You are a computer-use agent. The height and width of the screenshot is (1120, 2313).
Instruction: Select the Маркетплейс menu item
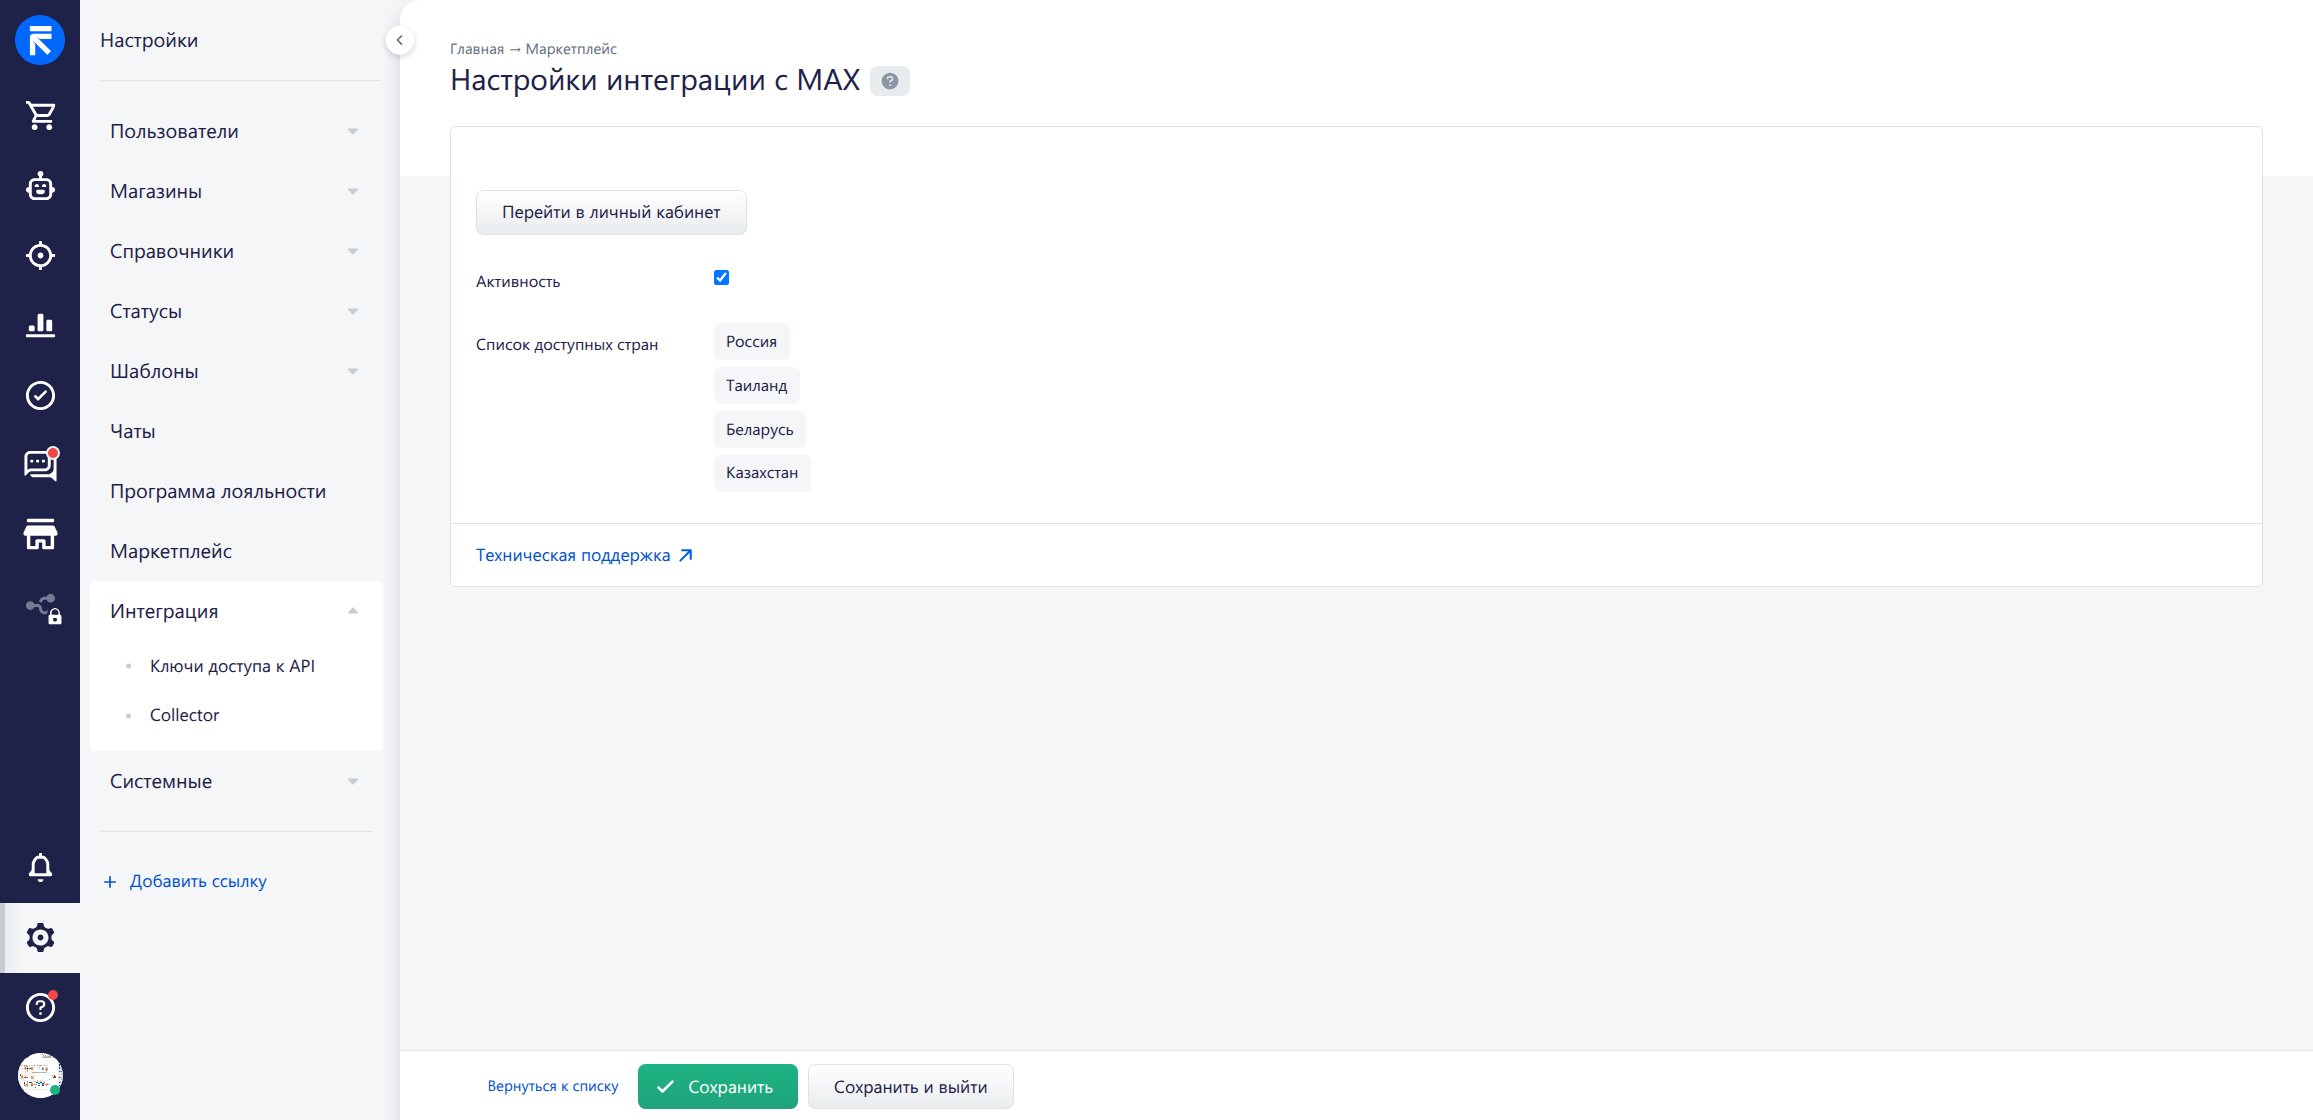[171, 551]
